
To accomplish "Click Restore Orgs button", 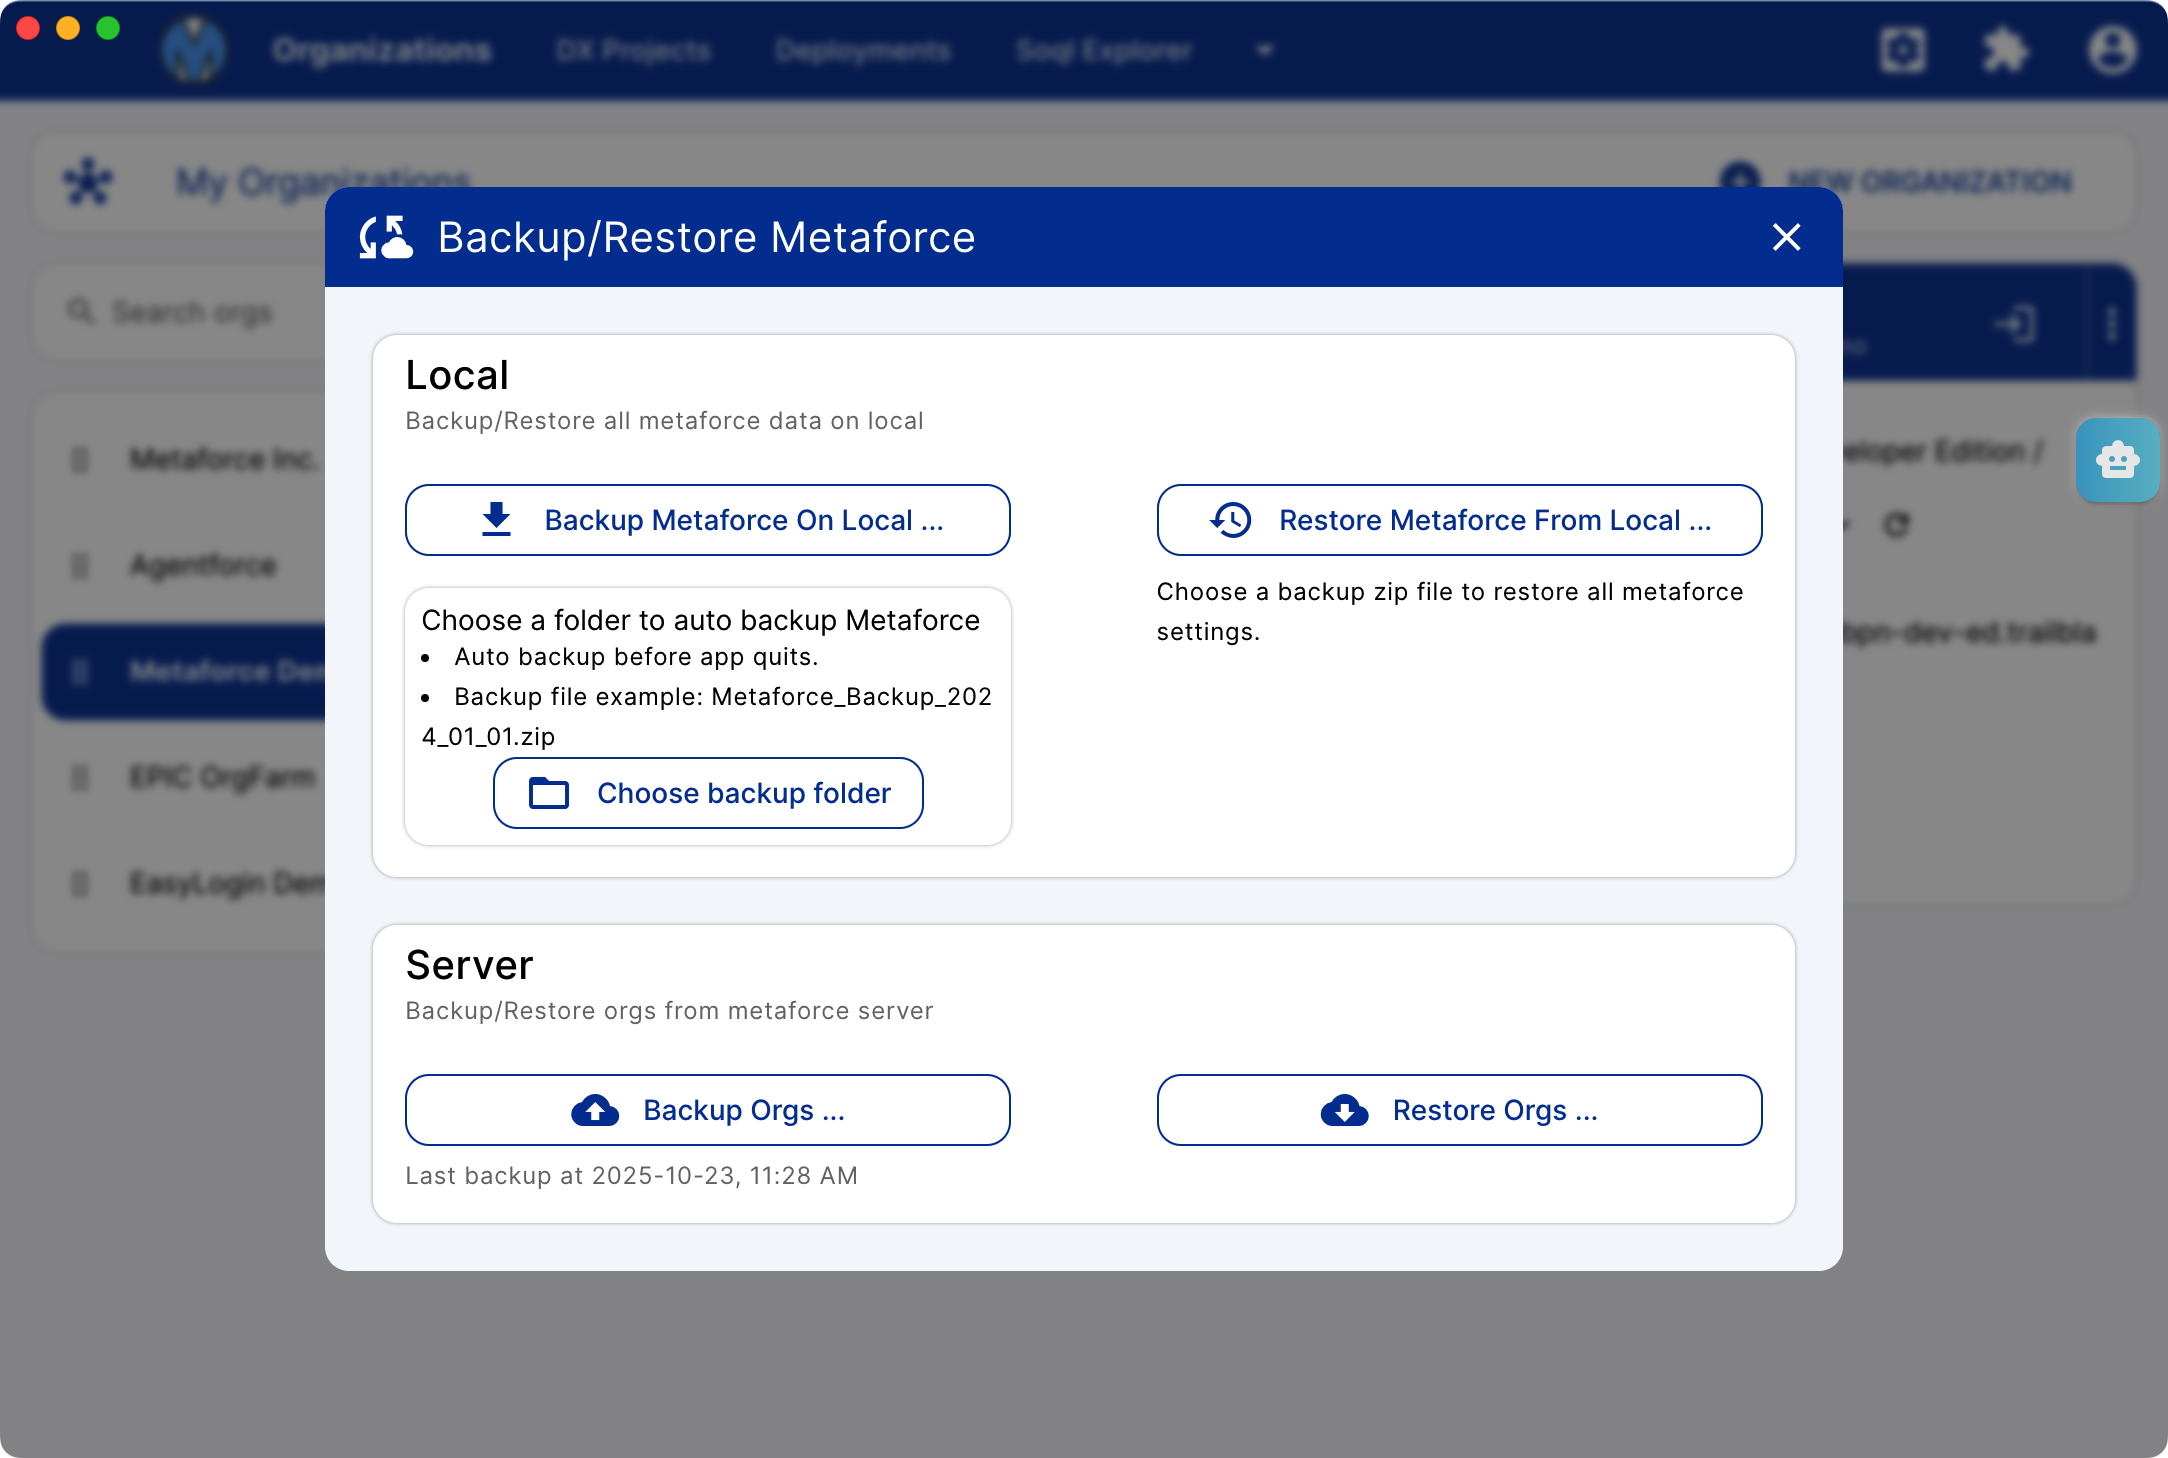I will pyautogui.click(x=1459, y=1110).
